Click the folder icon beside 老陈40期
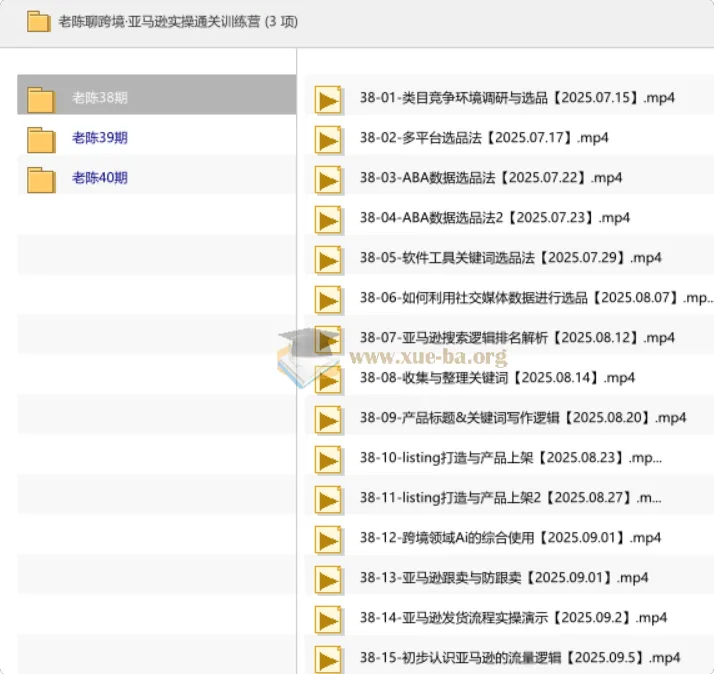The width and height of the screenshot is (714, 674). click(x=41, y=179)
